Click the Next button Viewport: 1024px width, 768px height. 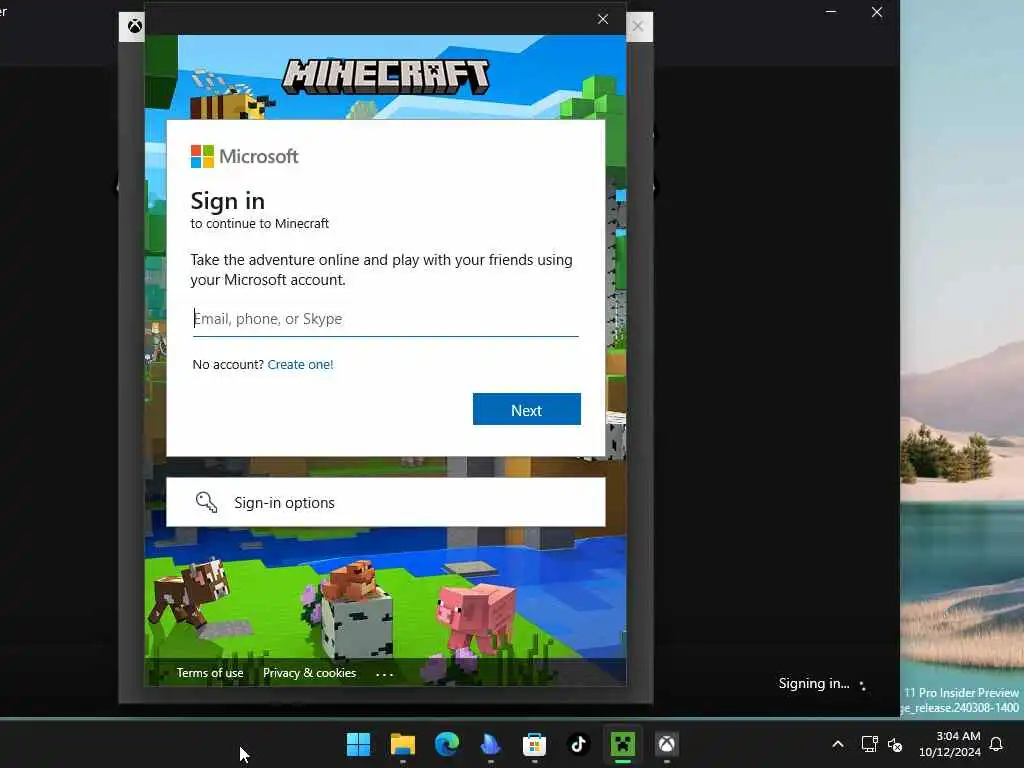pyautogui.click(x=526, y=409)
